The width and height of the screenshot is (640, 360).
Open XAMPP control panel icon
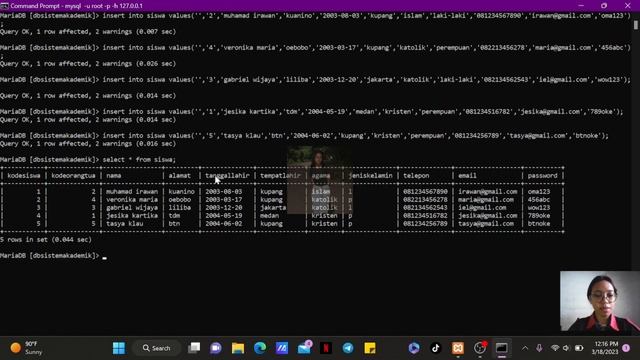(x=458, y=348)
